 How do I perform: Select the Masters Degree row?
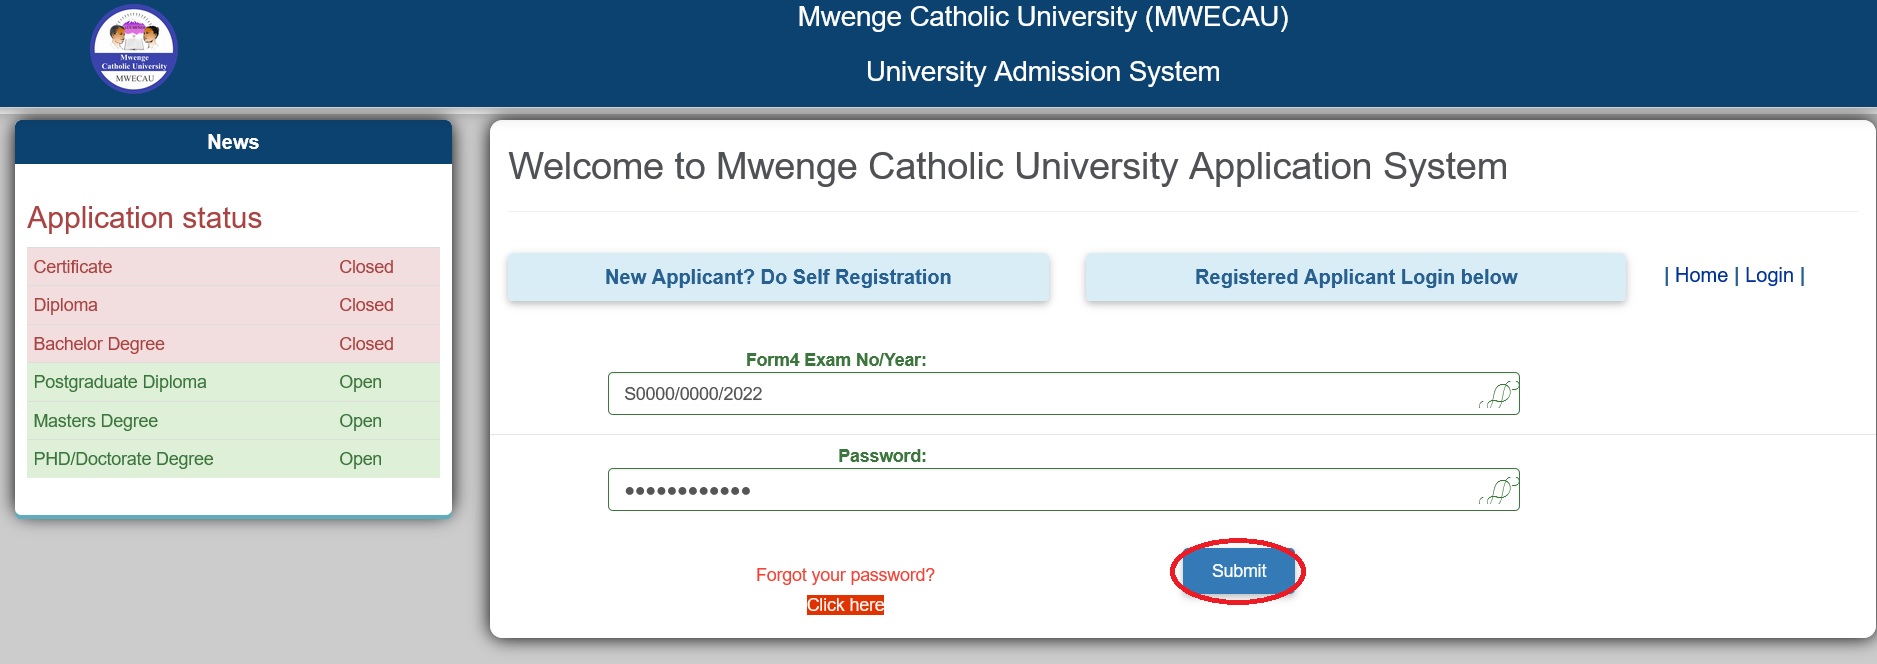click(x=233, y=421)
